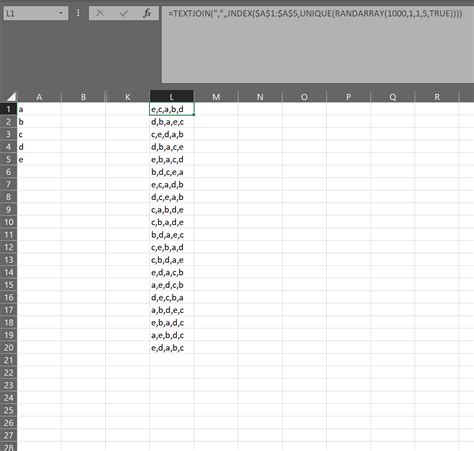
Task: Select column L header
Action: [x=171, y=96]
